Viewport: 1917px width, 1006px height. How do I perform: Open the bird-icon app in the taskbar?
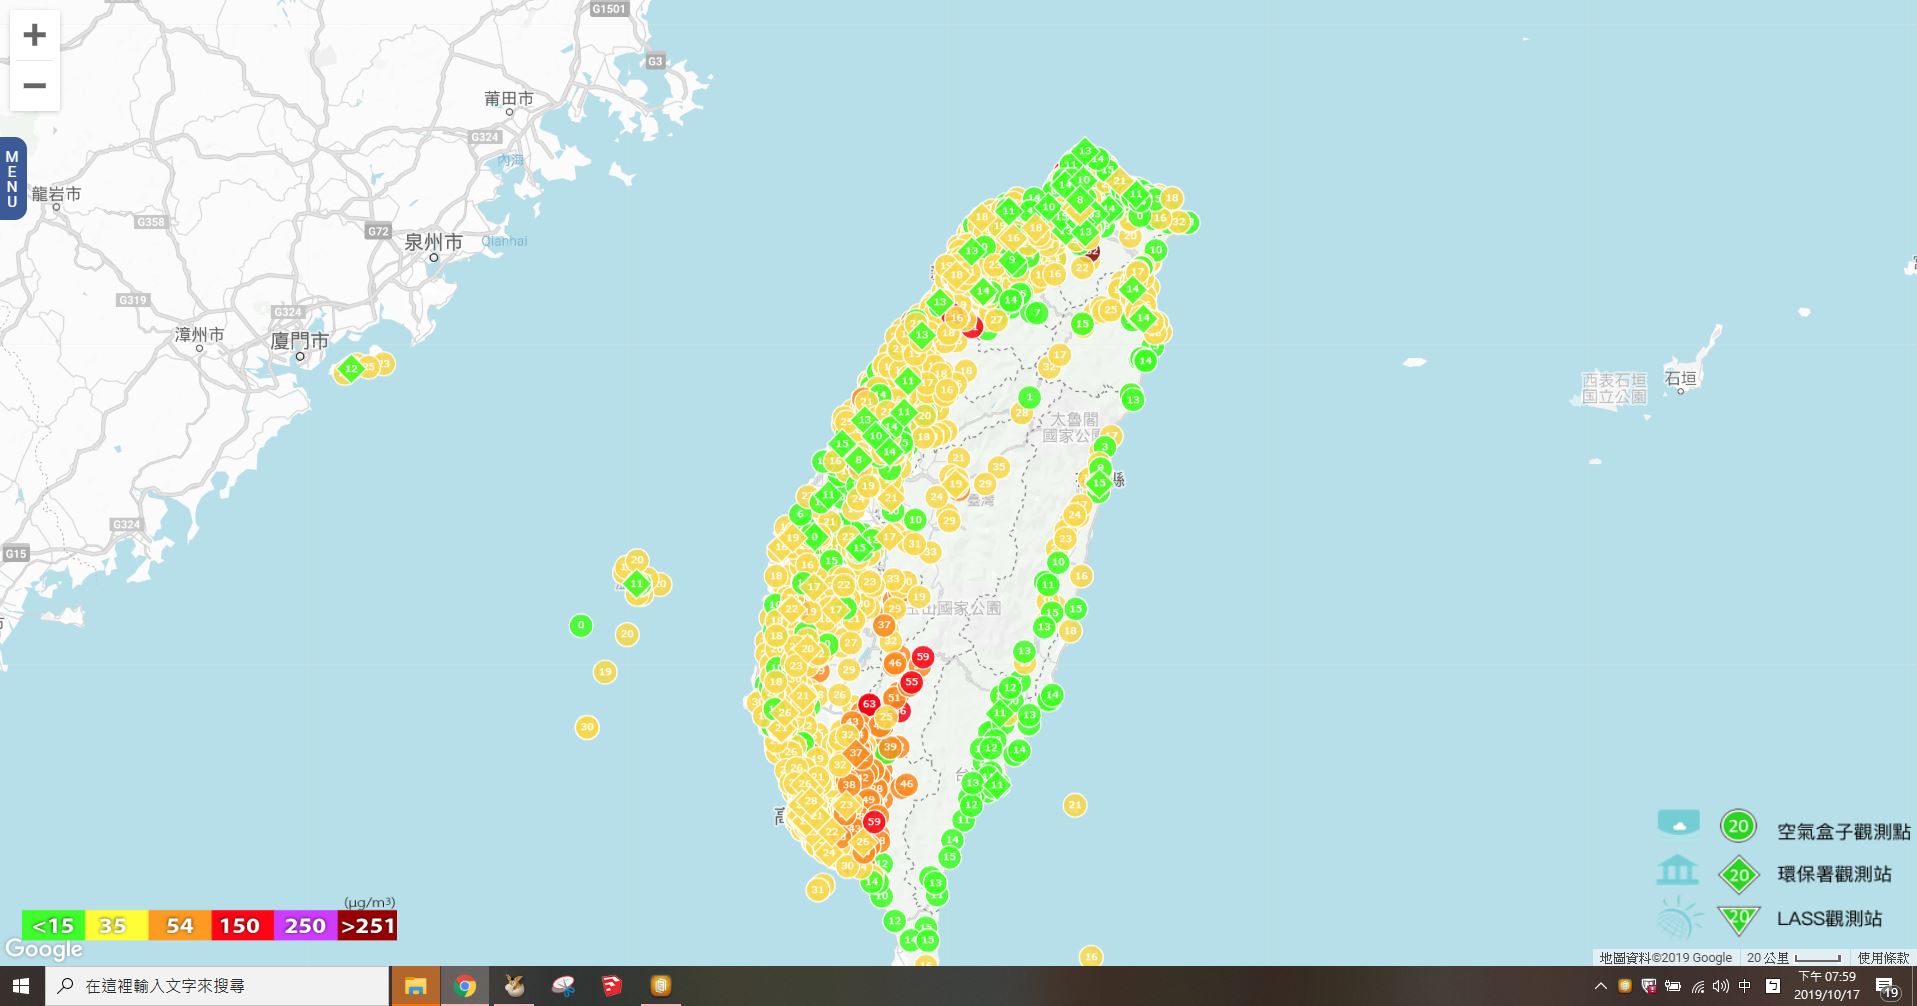514,986
